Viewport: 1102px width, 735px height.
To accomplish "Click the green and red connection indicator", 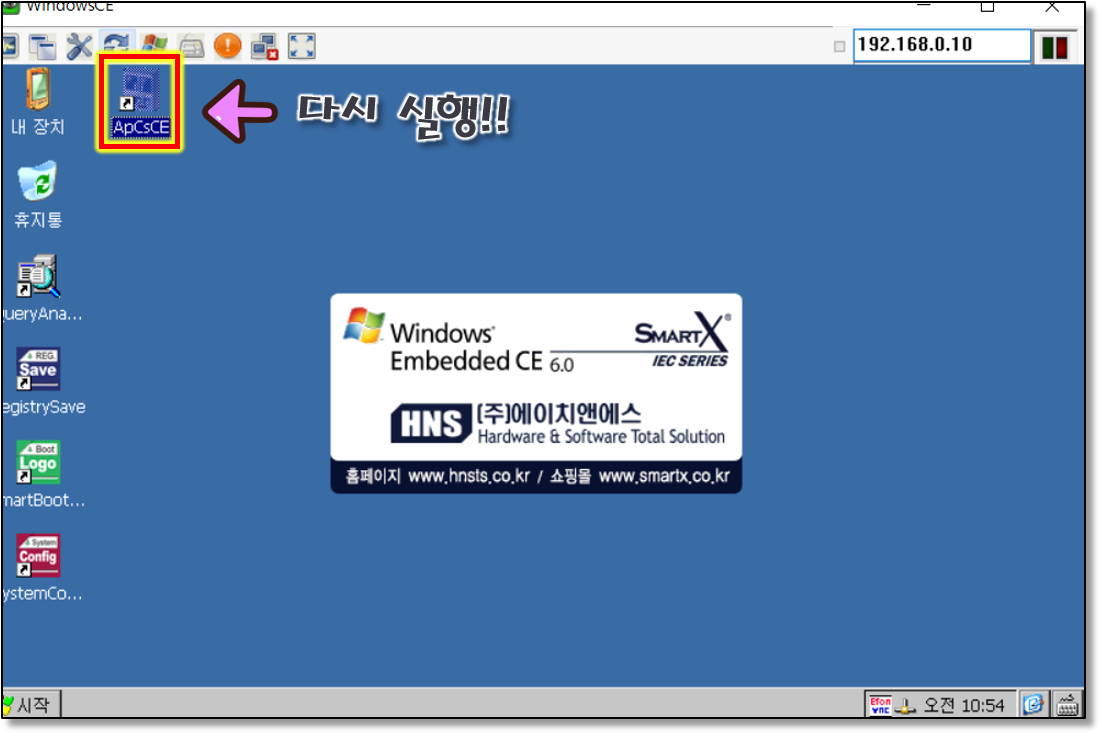I will tap(1054, 46).
